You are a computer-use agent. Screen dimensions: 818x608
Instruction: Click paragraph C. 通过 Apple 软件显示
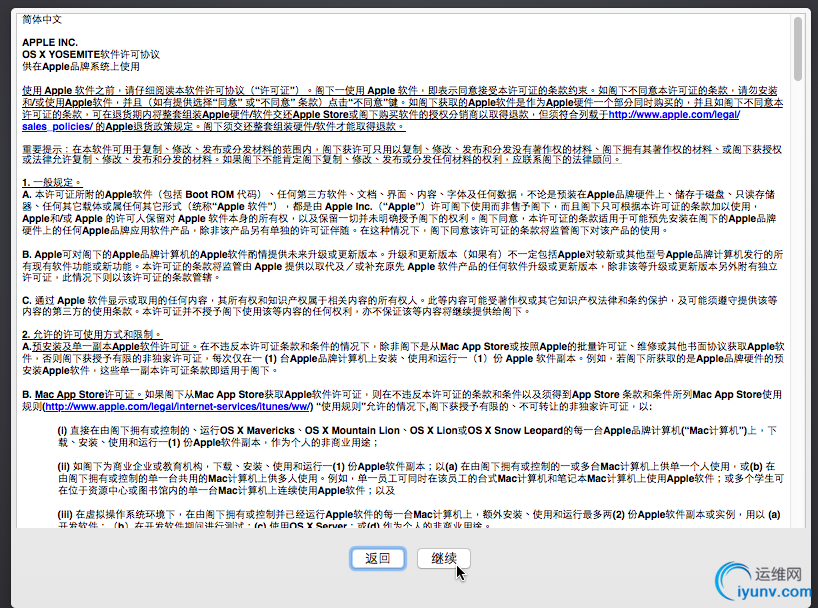(x=400, y=306)
